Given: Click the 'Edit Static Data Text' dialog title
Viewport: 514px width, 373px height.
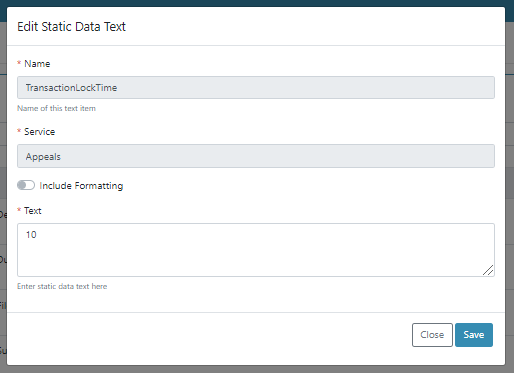Looking at the screenshot, I should pyautogui.click(x=71, y=27).
